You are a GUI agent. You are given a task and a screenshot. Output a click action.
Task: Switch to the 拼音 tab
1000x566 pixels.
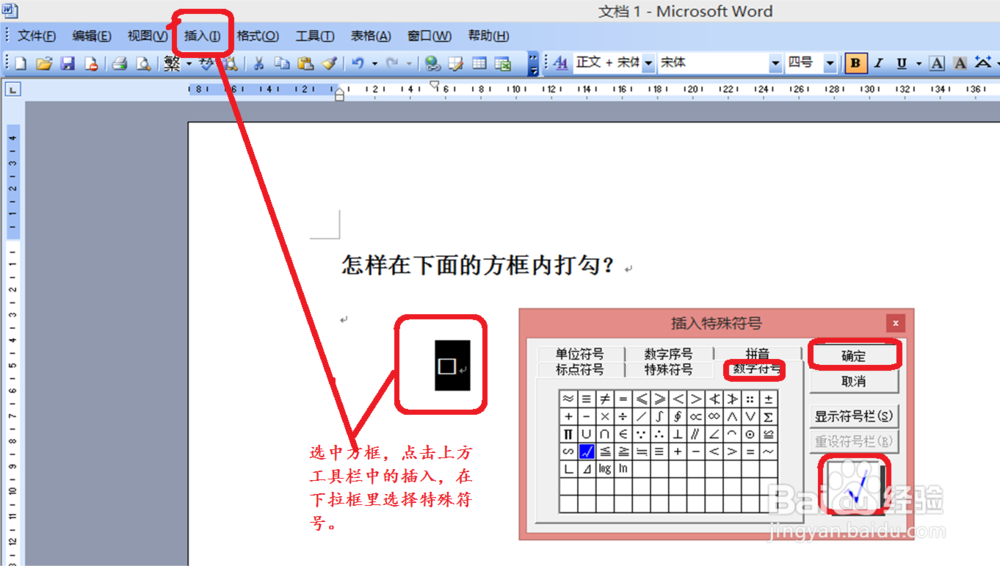click(757, 353)
